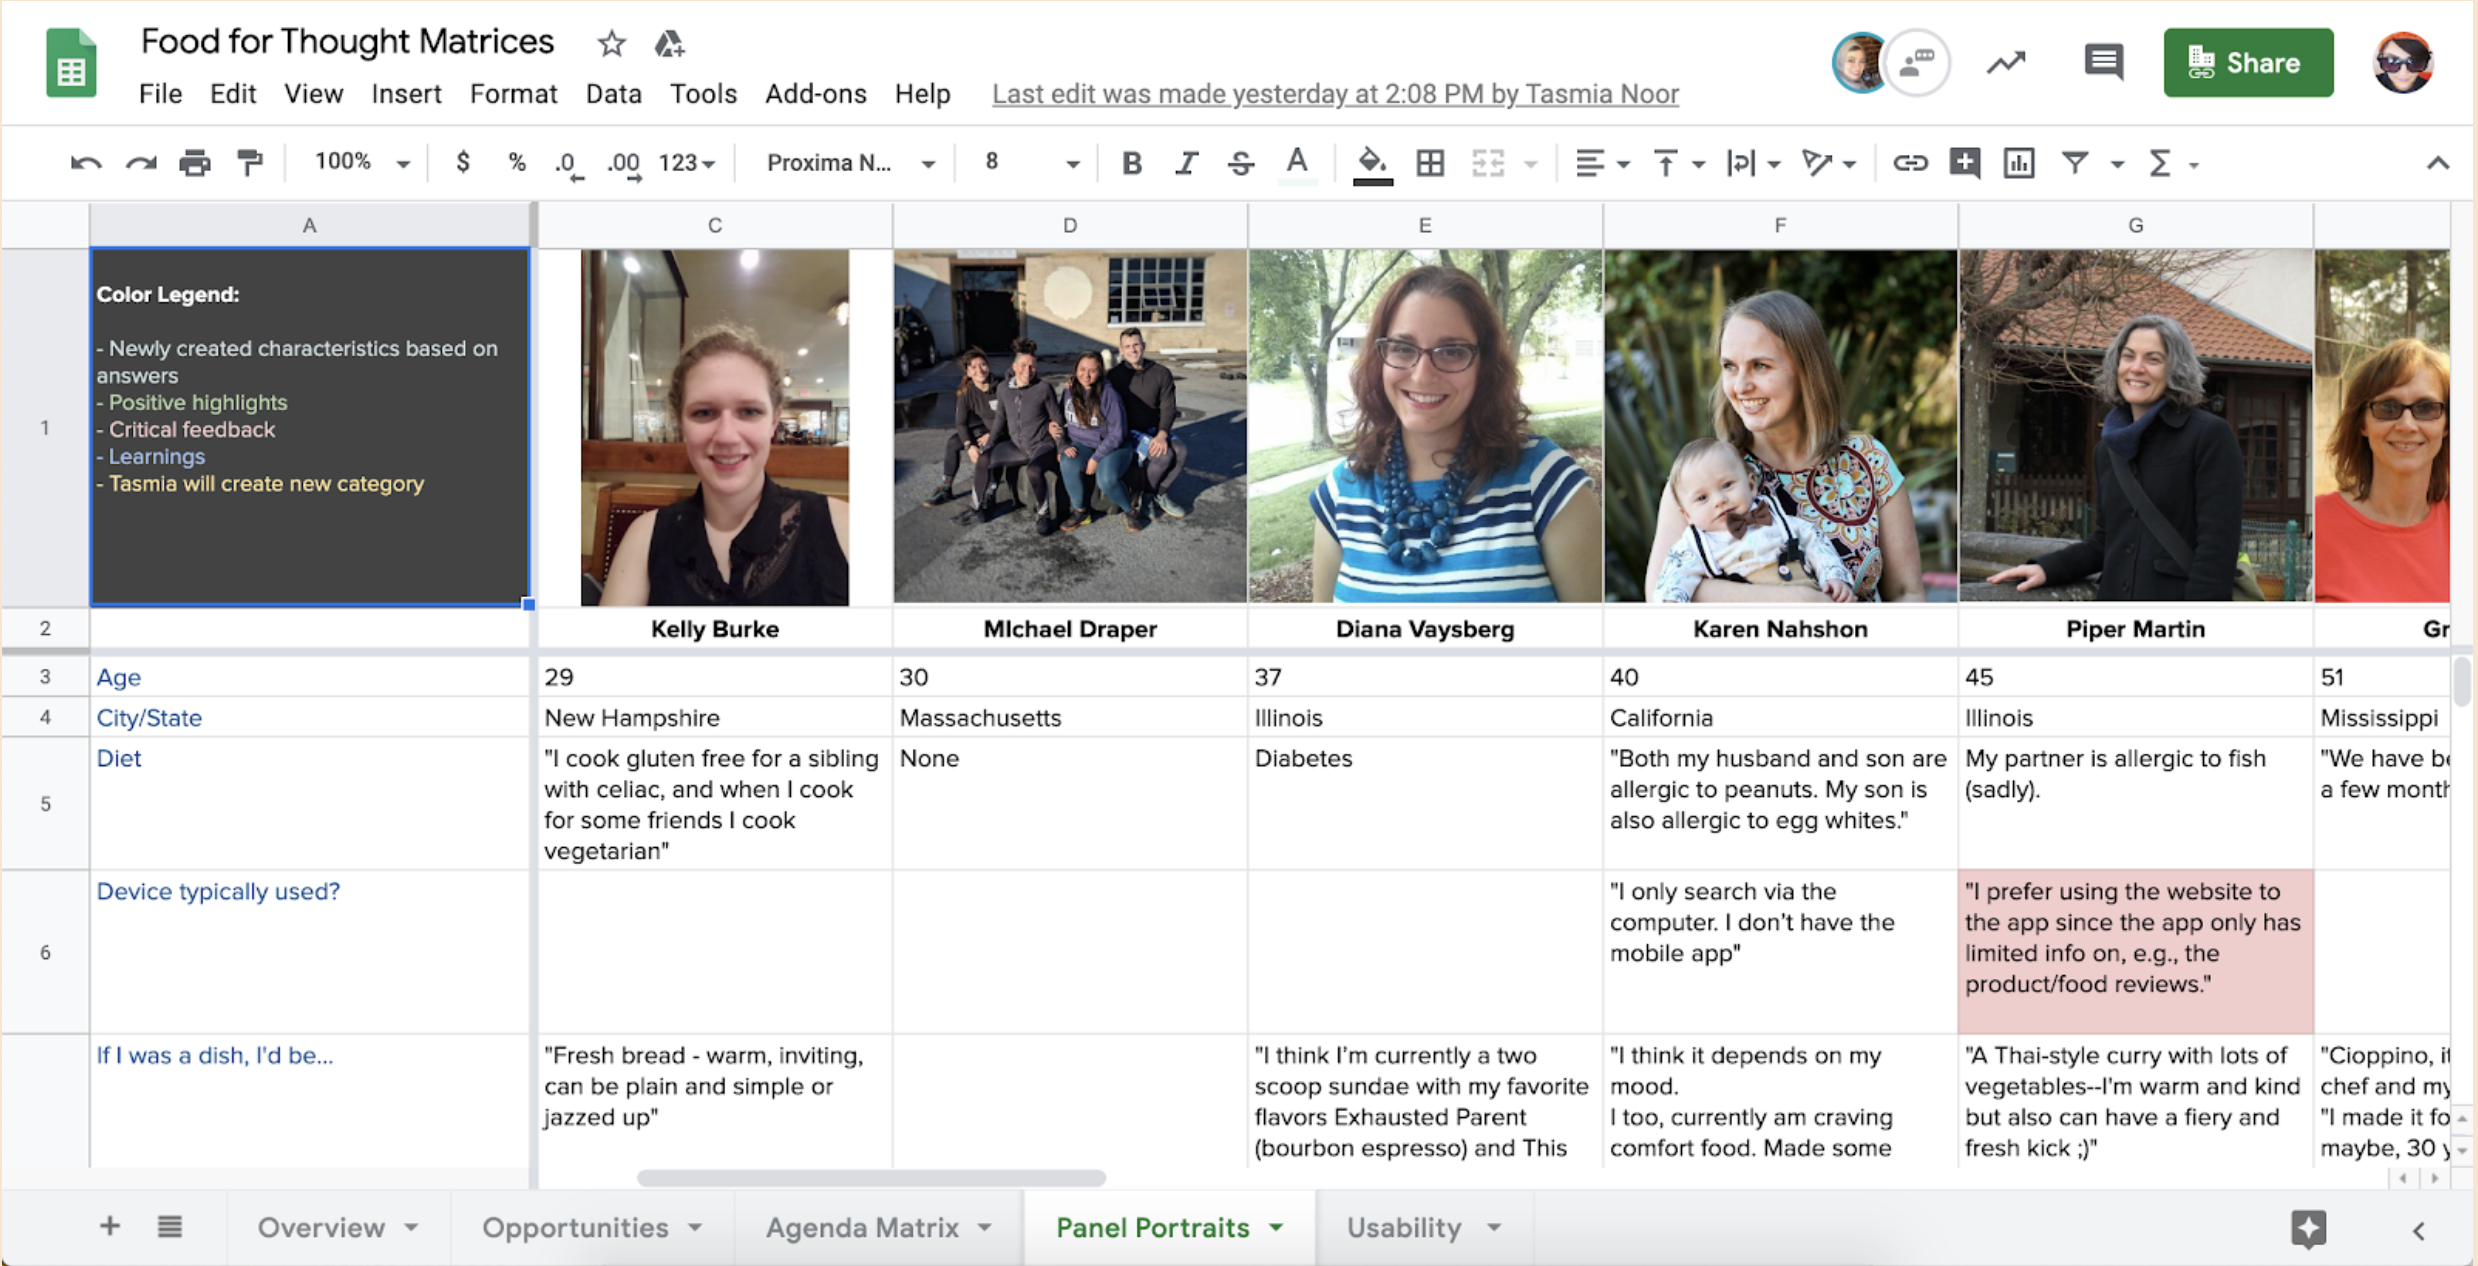This screenshot has width=2478, height=1266.
Task: Select the paint format tool
Action: coord(249,163)
